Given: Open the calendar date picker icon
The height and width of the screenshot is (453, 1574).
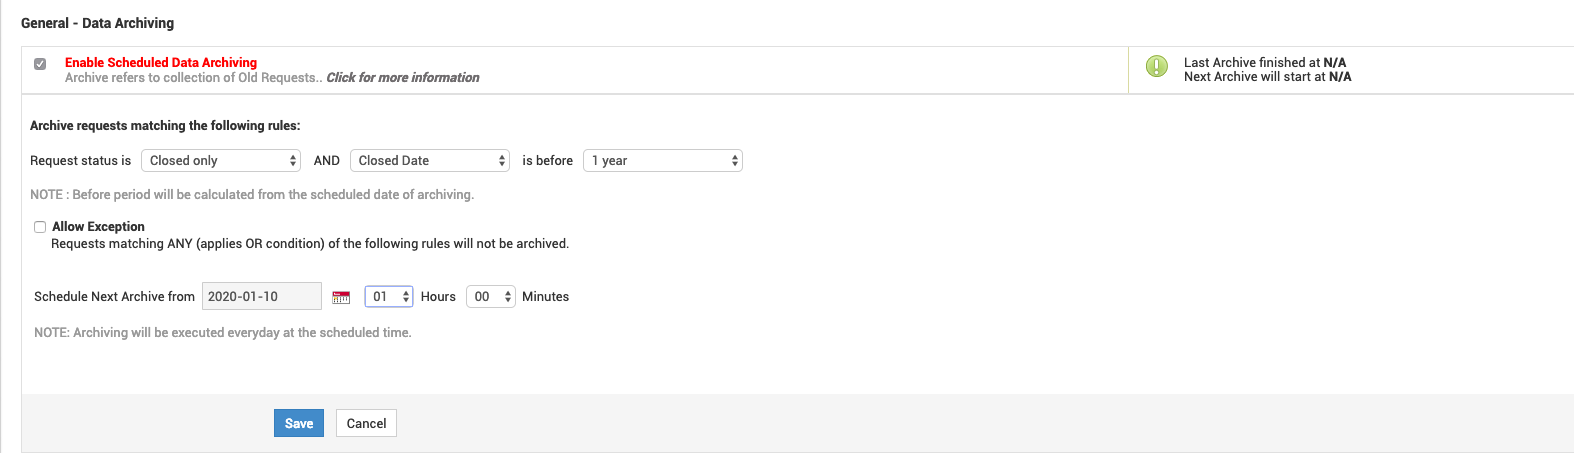Looking at the screenshot, I should pos(341,297).
